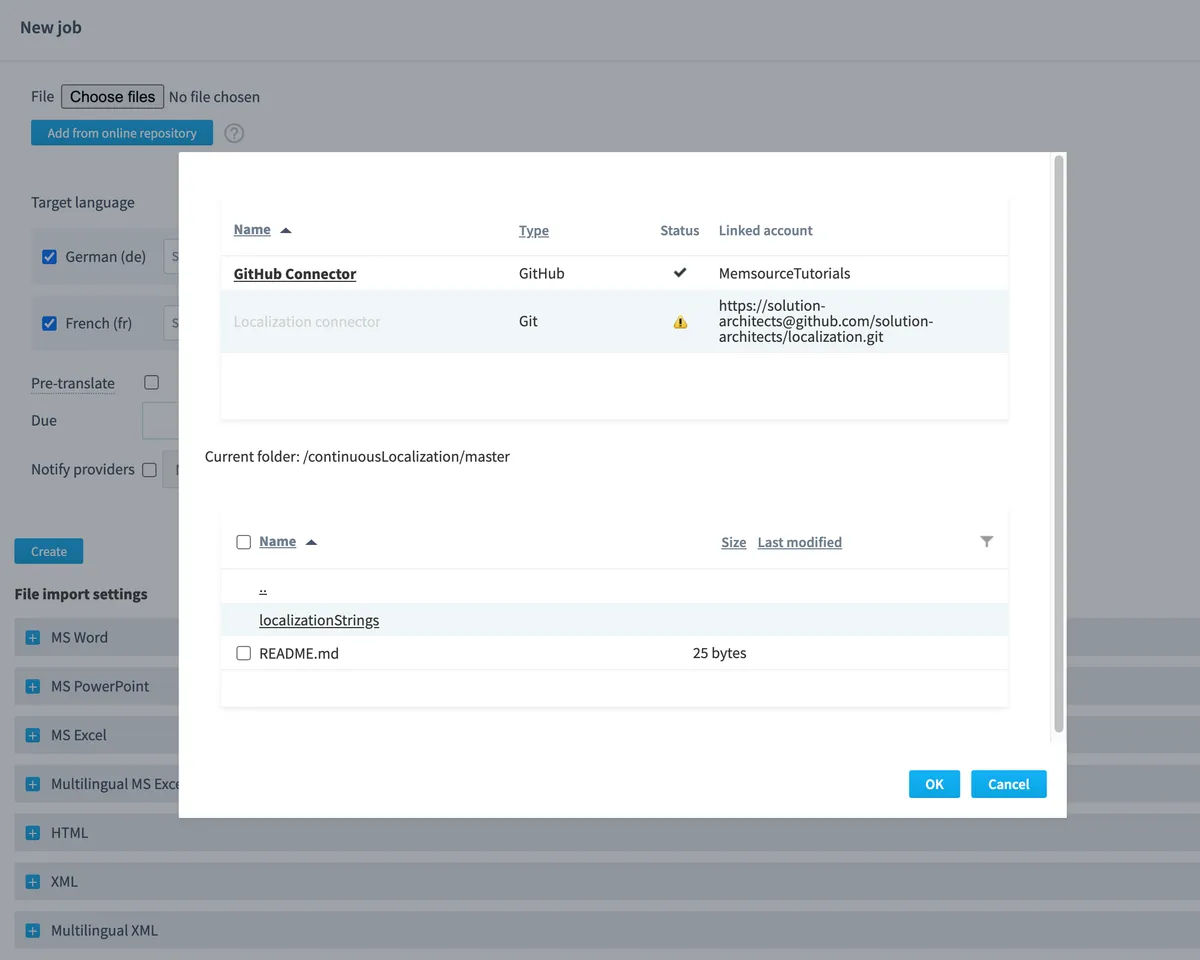1200x960 pixels.
Task: Click sort arrow beside file Name header
Action: pos(311,542)
